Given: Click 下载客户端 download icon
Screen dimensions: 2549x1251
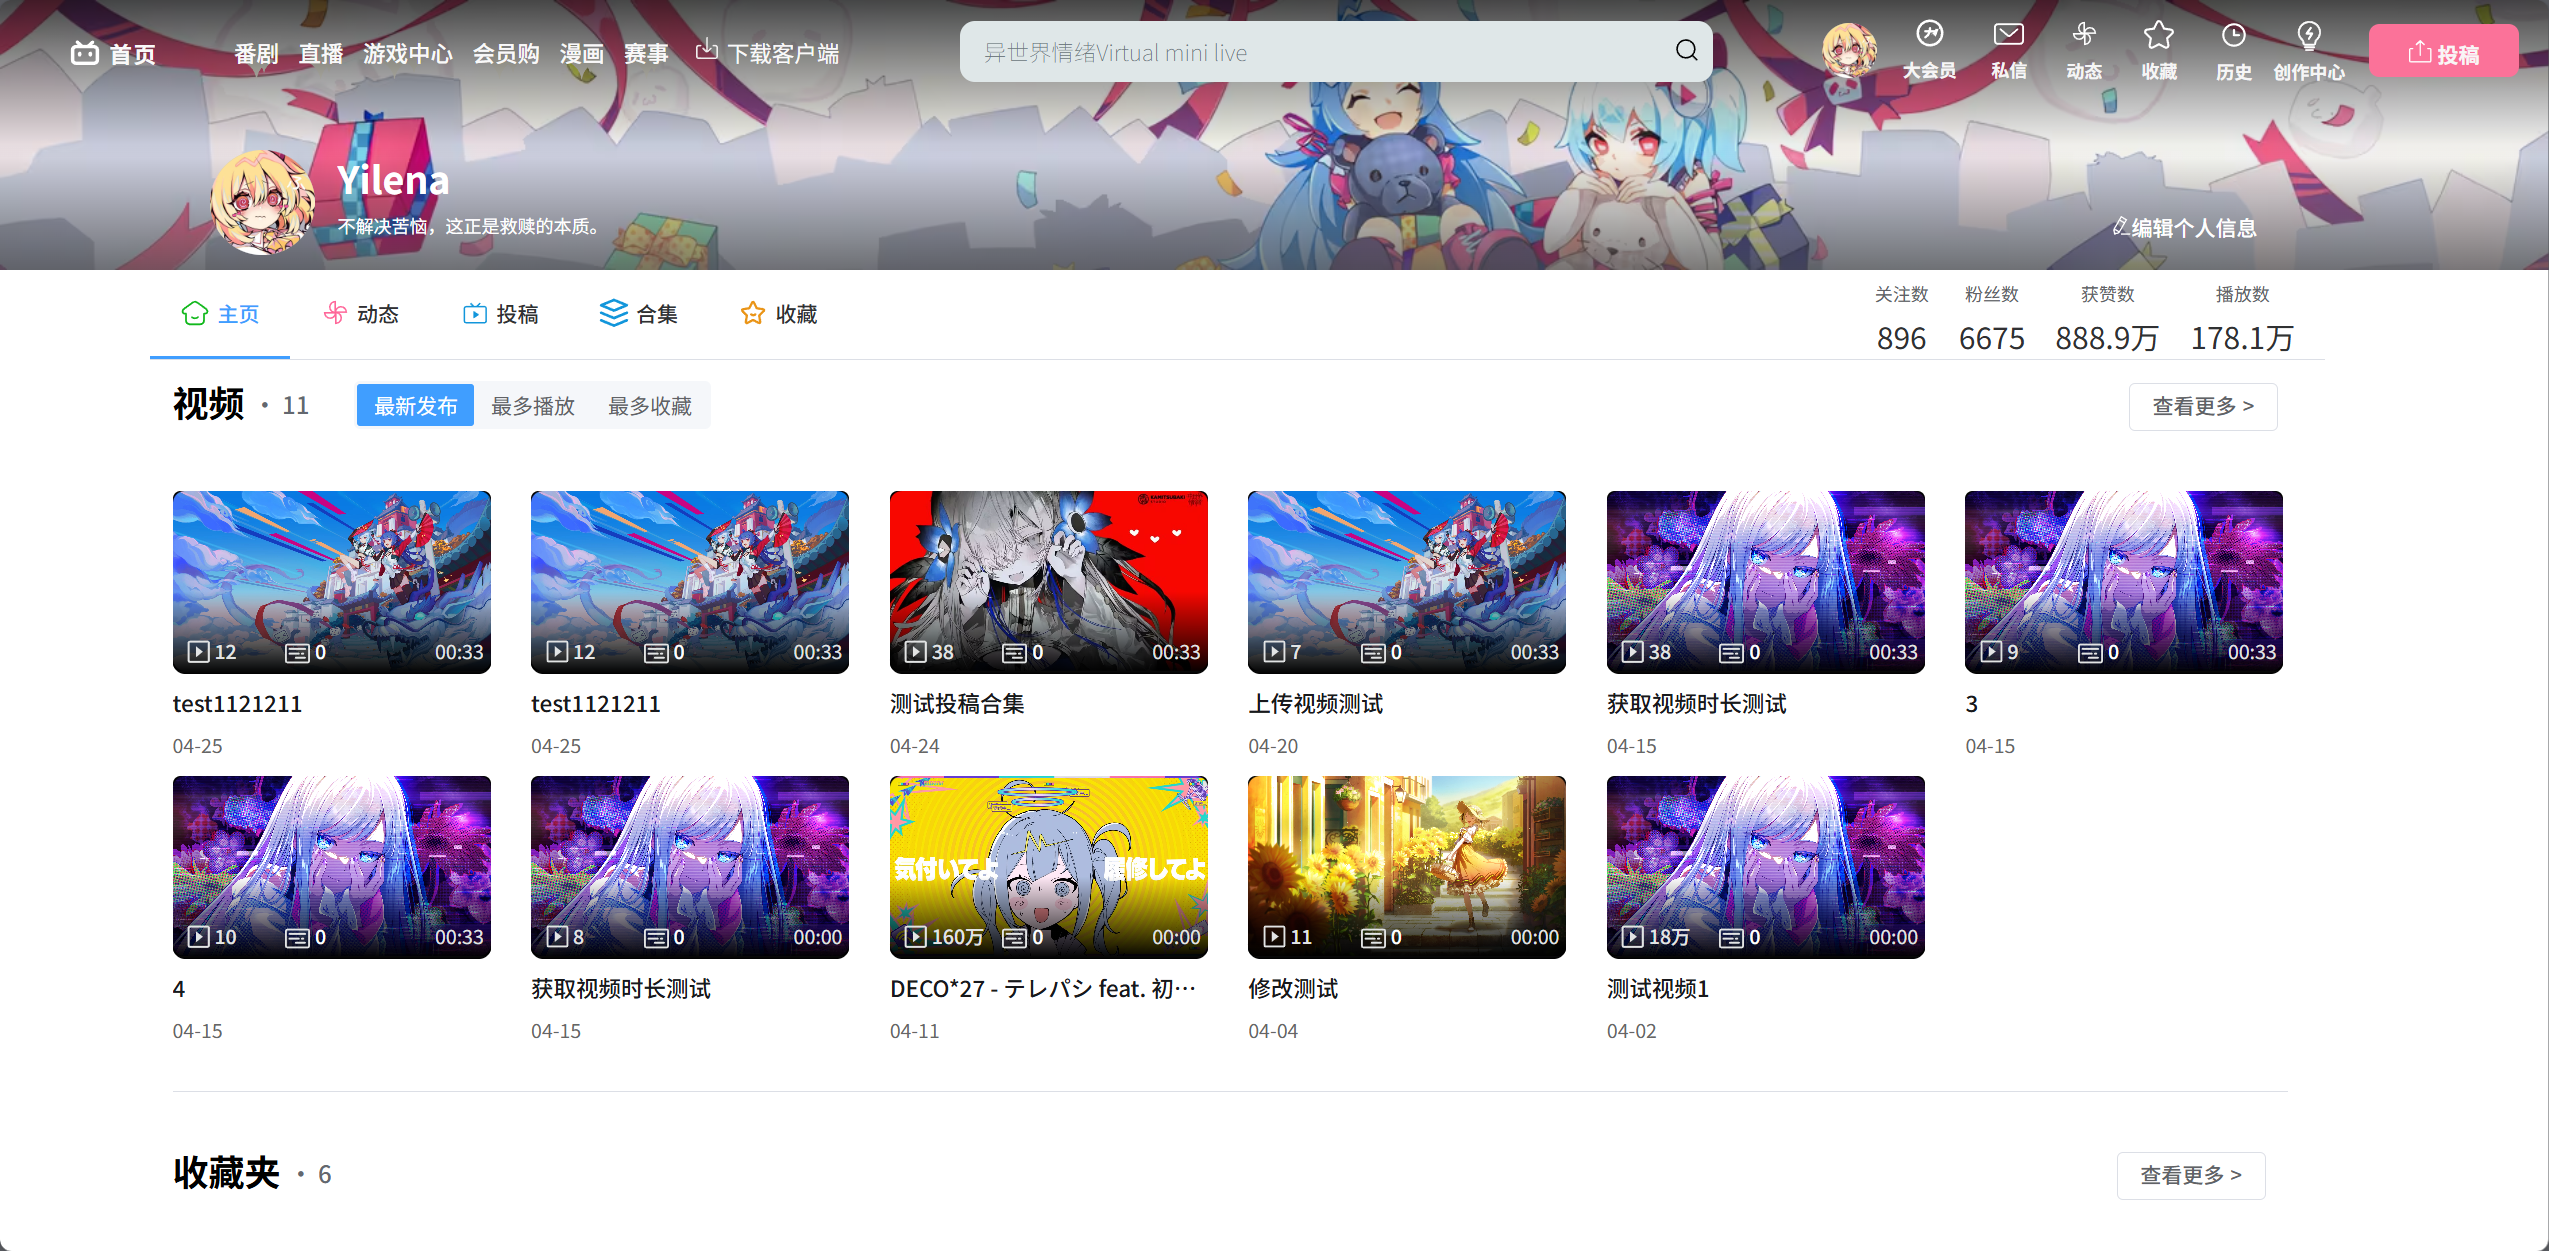Looking at the screenshot, I should (706, 50).
